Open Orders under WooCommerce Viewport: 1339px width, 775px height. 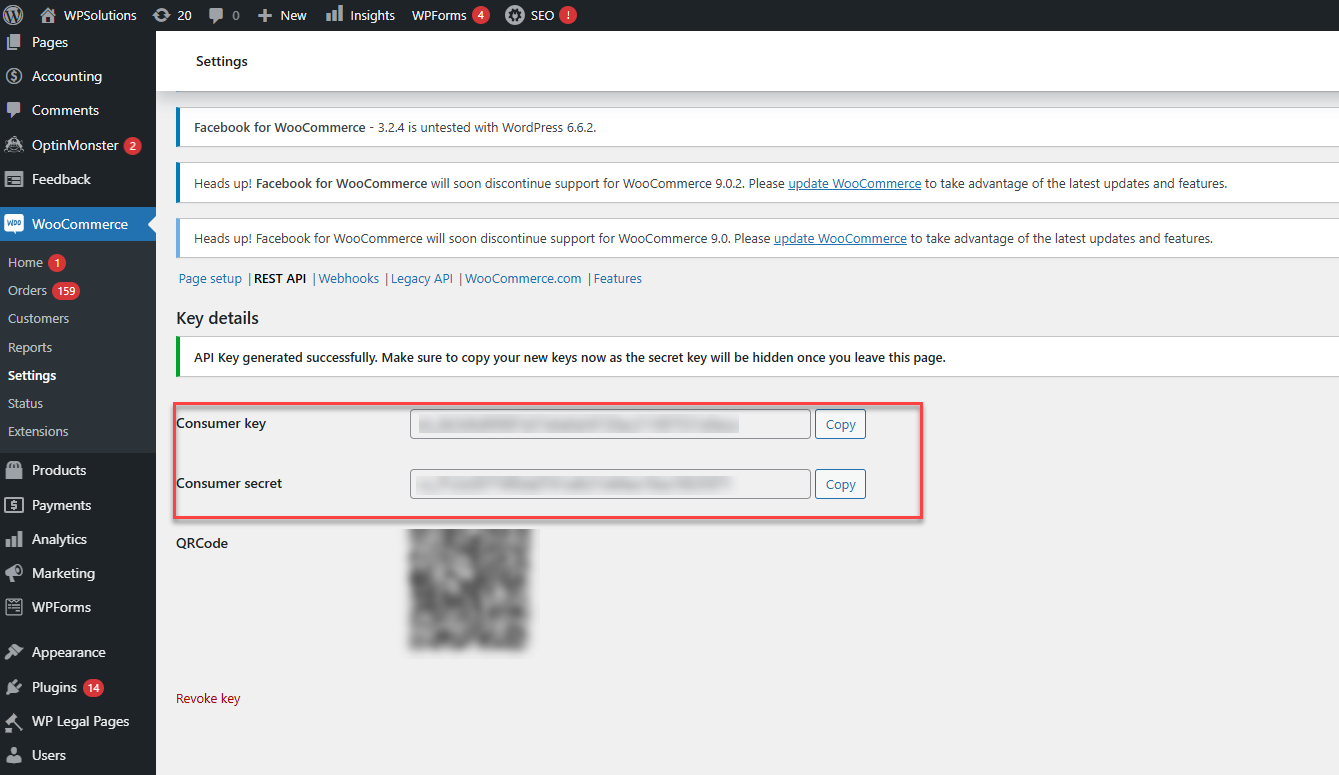[x=27, y=290]
